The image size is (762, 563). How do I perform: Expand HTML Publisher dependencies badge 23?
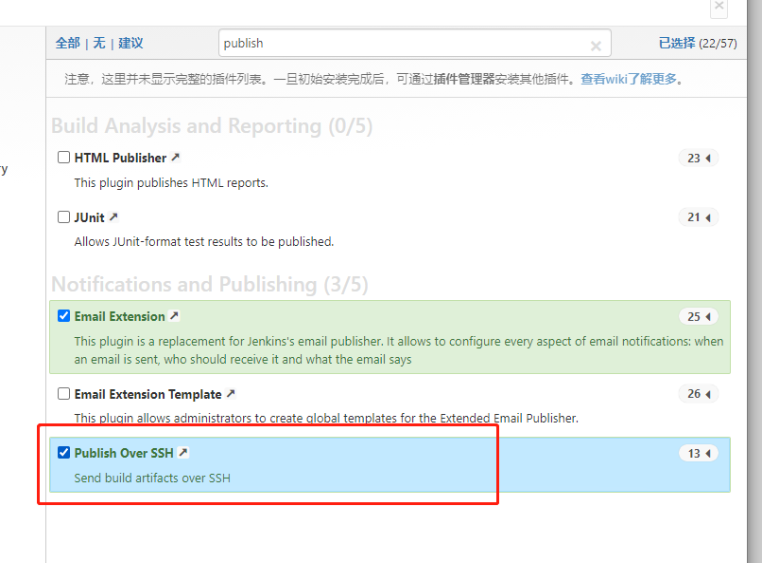tap(698, 158)
